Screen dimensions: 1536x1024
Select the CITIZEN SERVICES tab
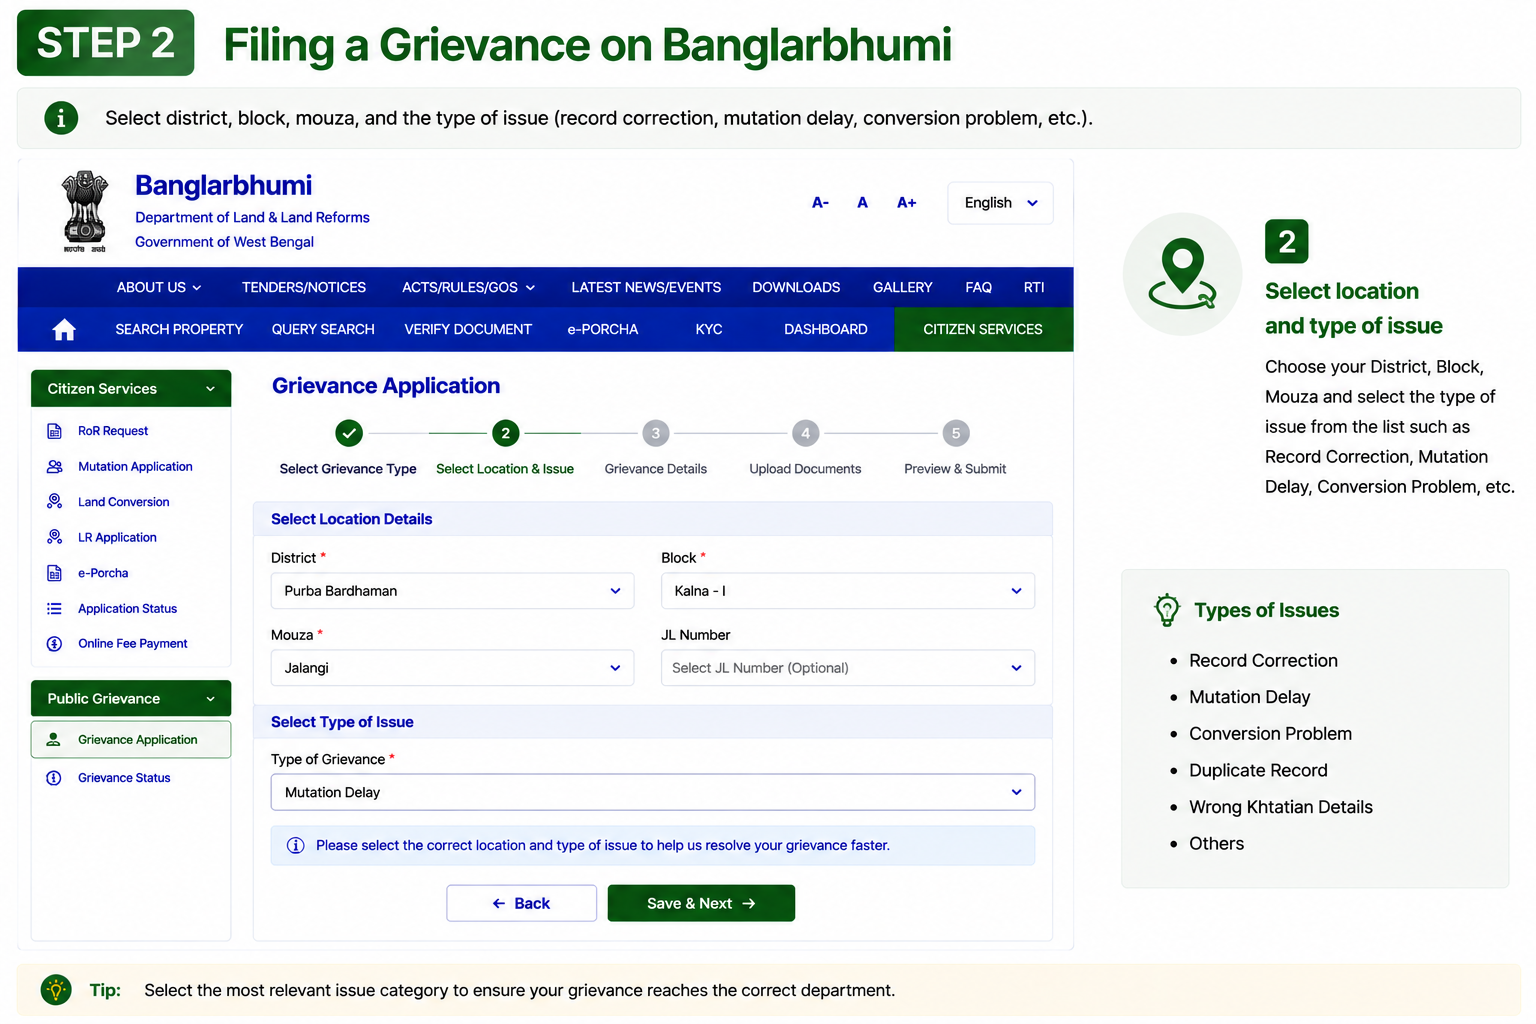point(983,329)
